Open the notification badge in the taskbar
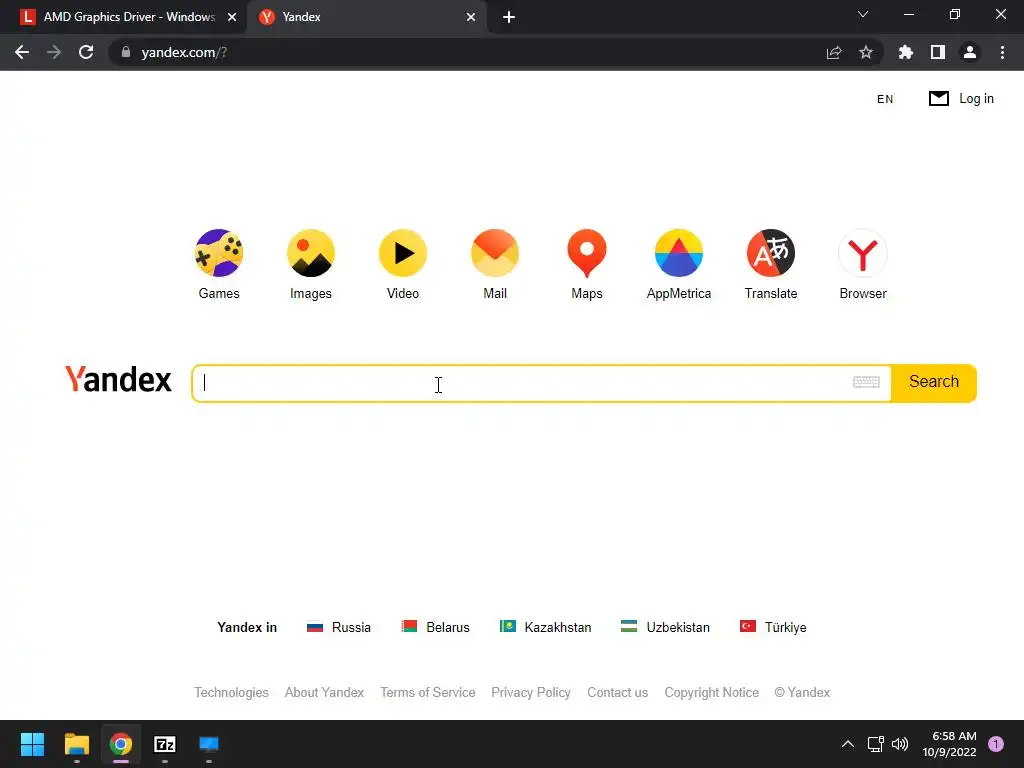The height and width of the screenshot is (768, 1024). [996, 744]
